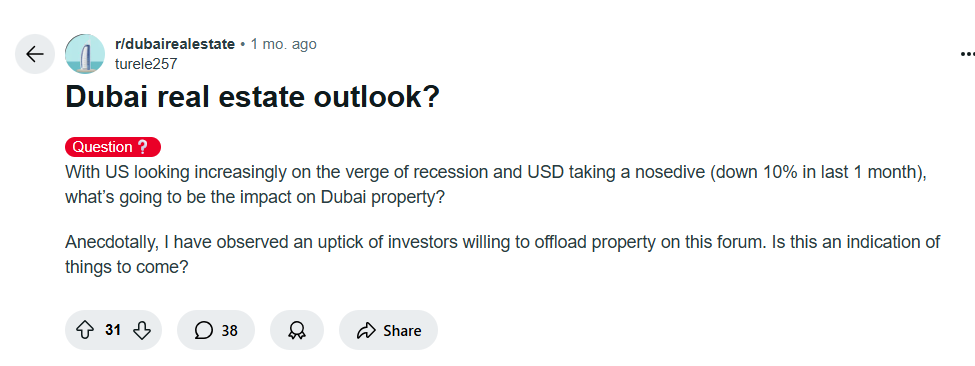Click the white question mark emoji in flair

pyautogui.click(x=143, y=147)
